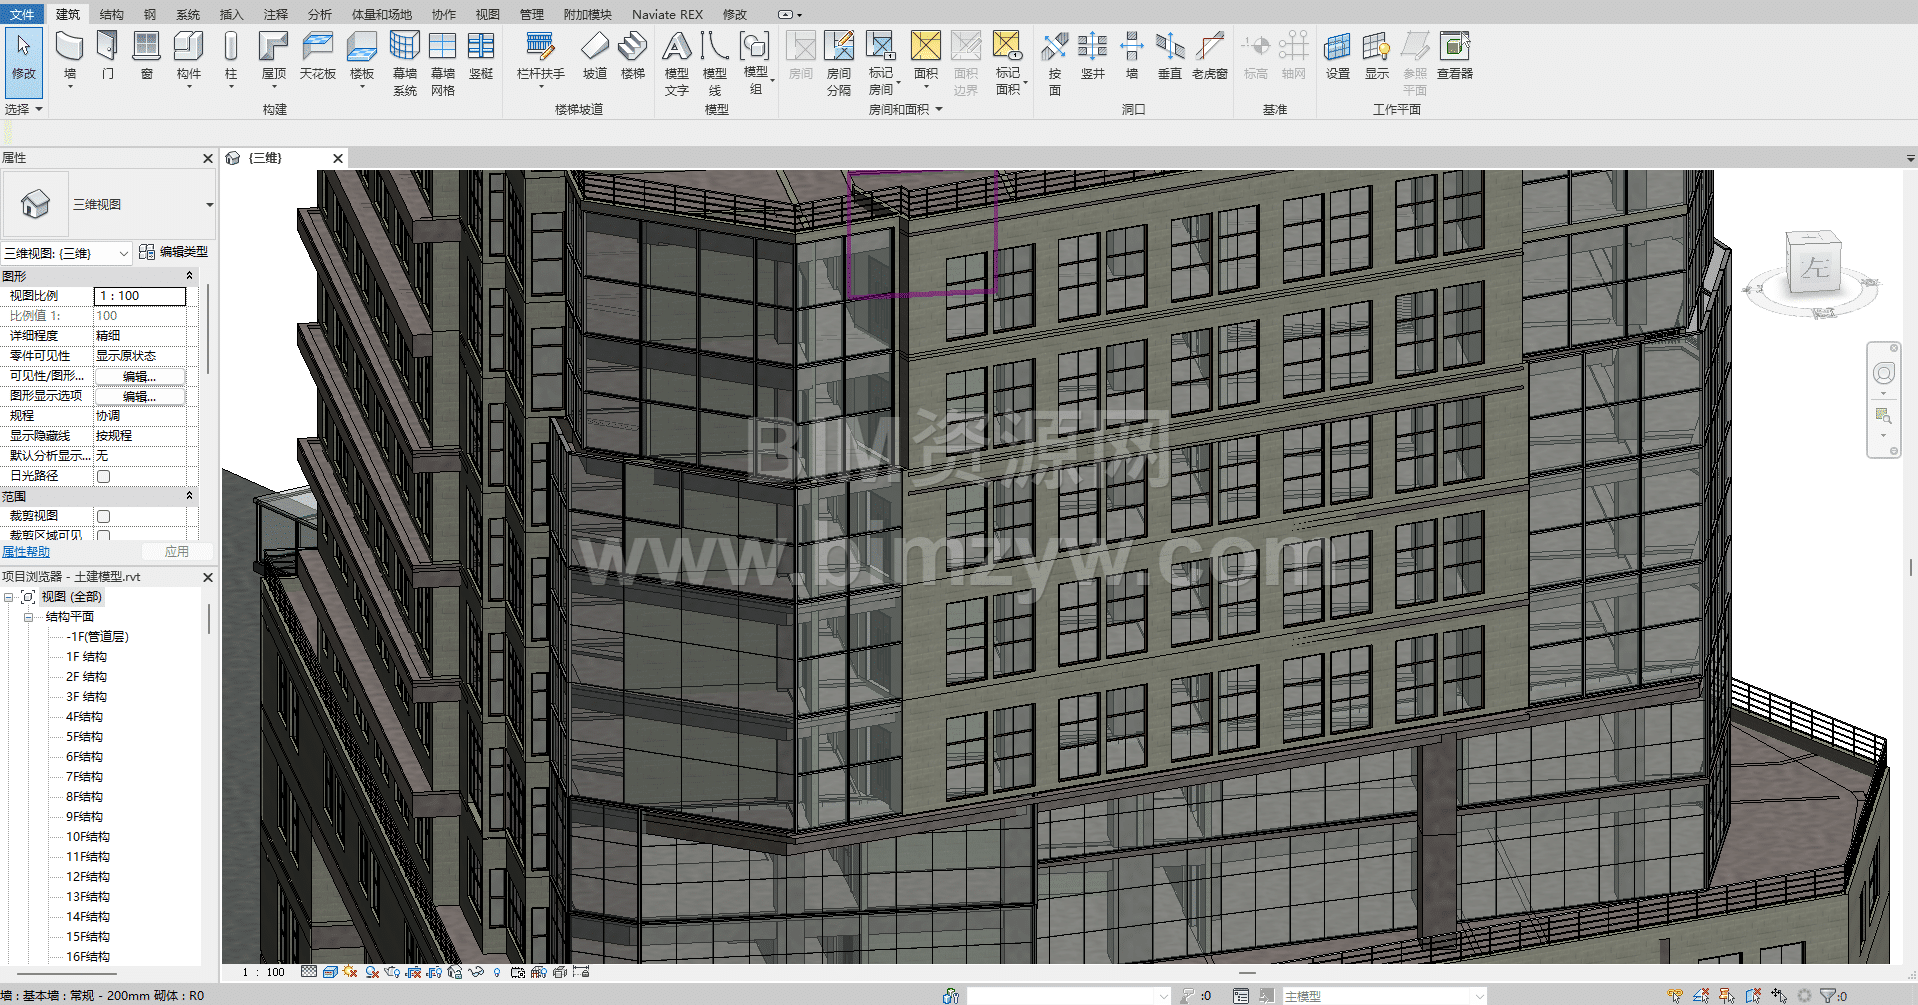Toggle temporary hide/isolate glasses icon

[476, 971]
